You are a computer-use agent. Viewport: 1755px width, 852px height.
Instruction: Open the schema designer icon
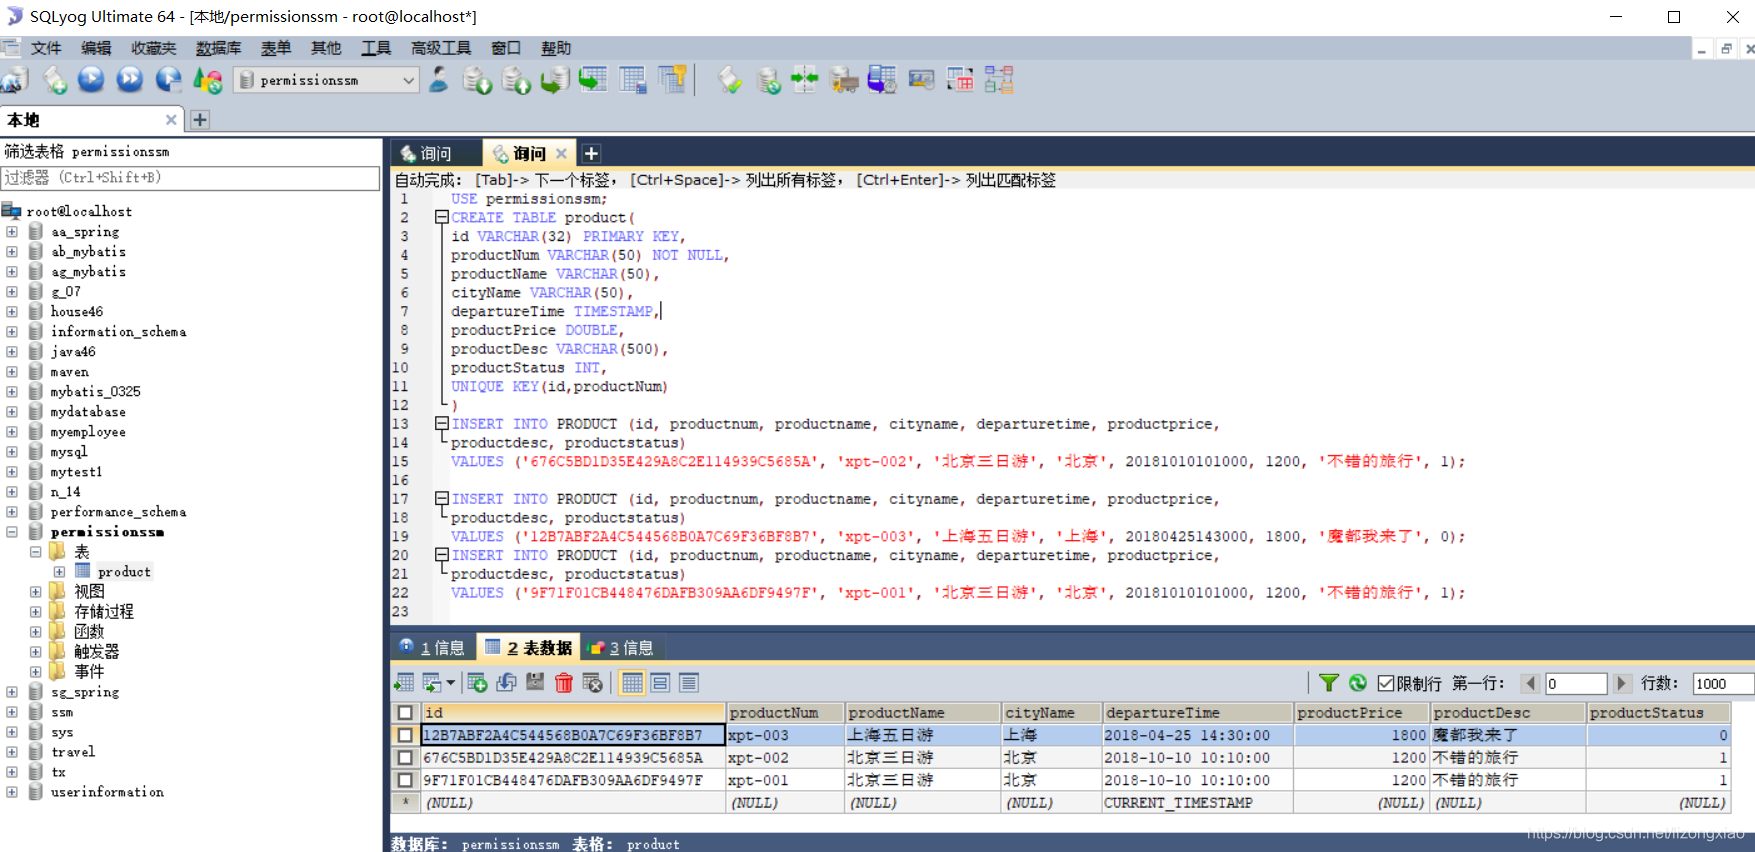tap(999, 80)
